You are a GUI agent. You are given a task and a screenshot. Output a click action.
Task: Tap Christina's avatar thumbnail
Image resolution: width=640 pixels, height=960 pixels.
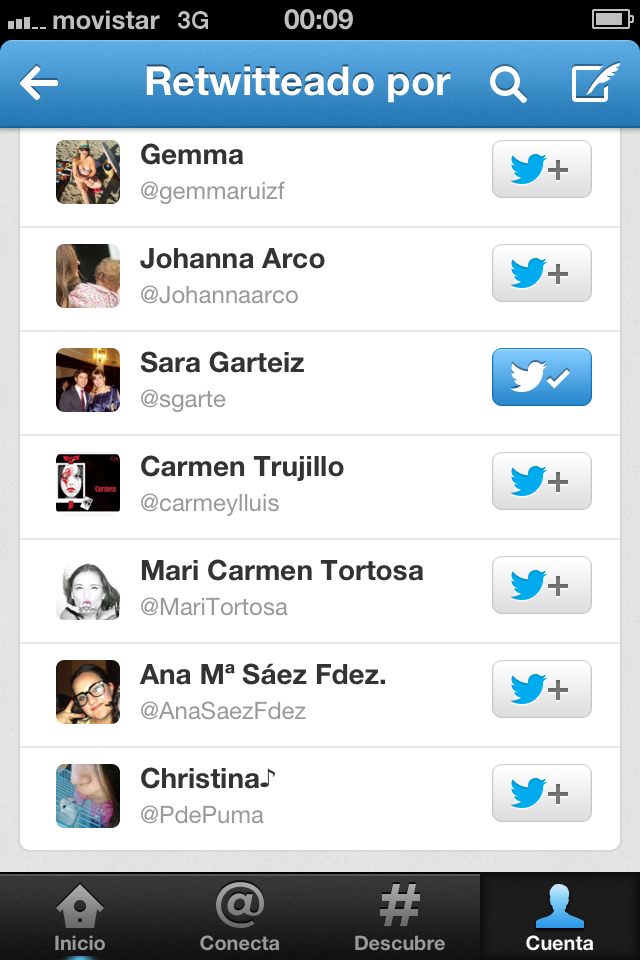coord(88,796)
